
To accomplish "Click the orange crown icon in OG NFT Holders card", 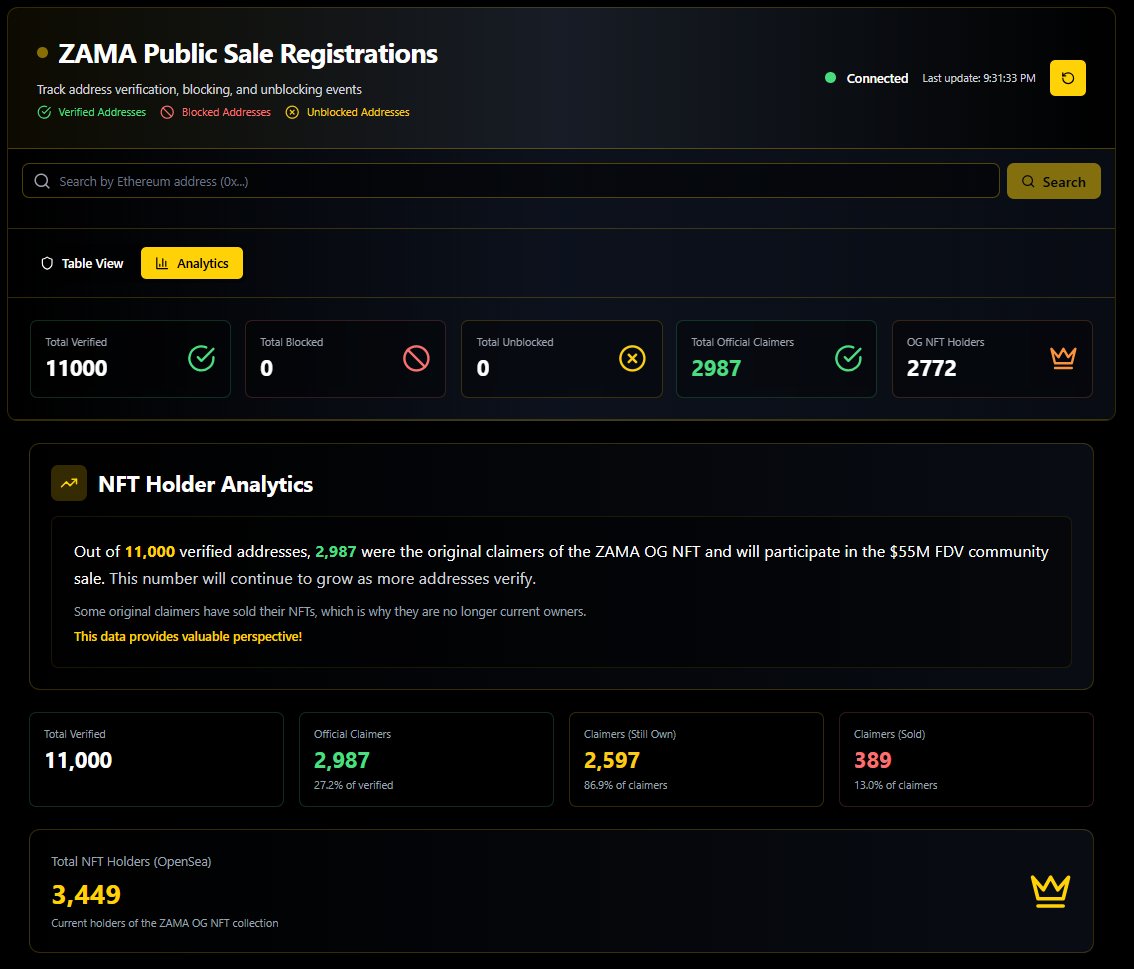I will [1063, 358].
